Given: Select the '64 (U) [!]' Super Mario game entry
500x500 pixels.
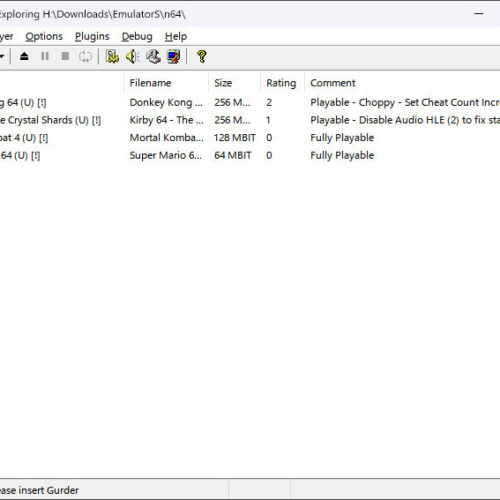Looking at the screenshot, I should click(20, 155).
